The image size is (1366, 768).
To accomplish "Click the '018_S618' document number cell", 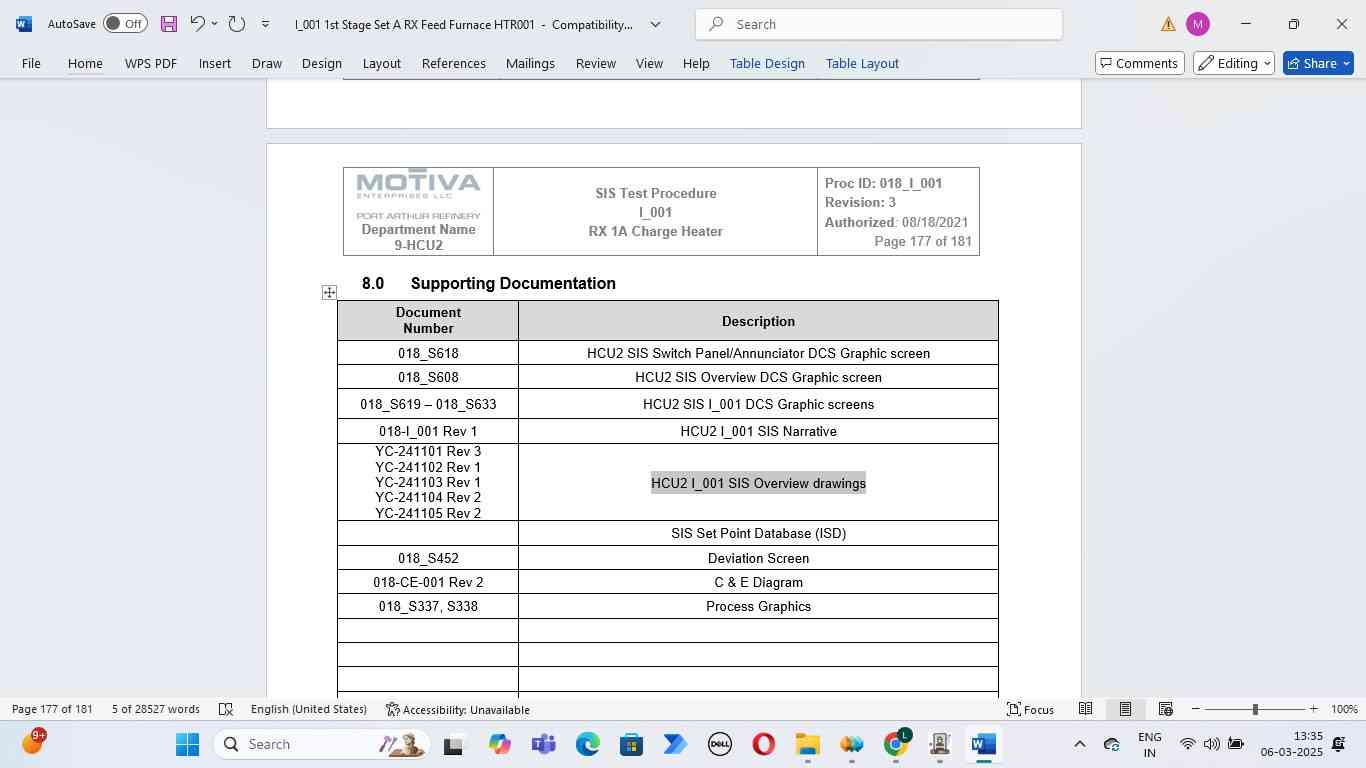I will (x=428, y=353).
